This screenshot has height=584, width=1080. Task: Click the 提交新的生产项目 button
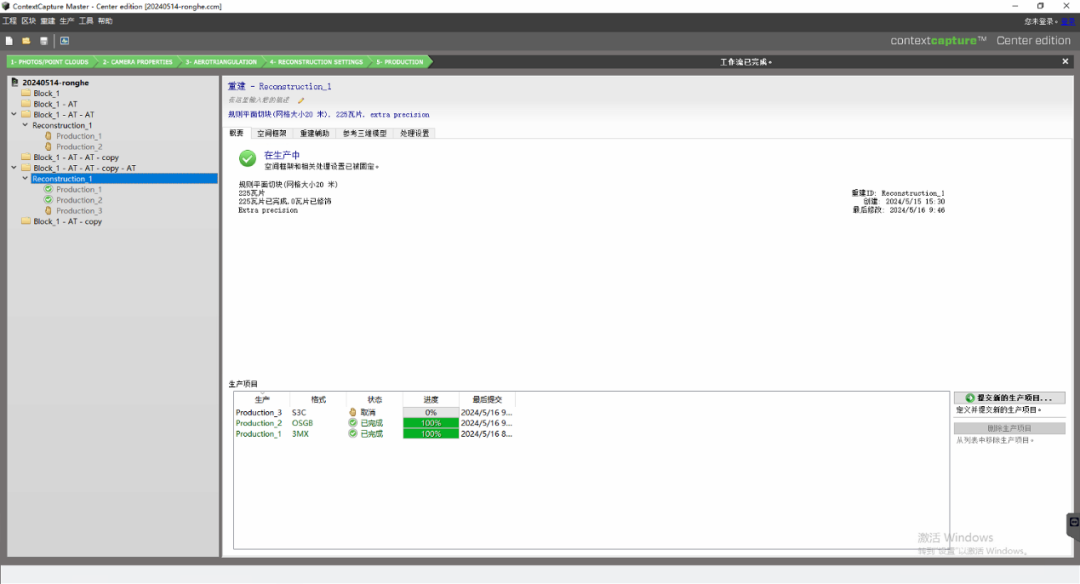(x=1009, y=398)
